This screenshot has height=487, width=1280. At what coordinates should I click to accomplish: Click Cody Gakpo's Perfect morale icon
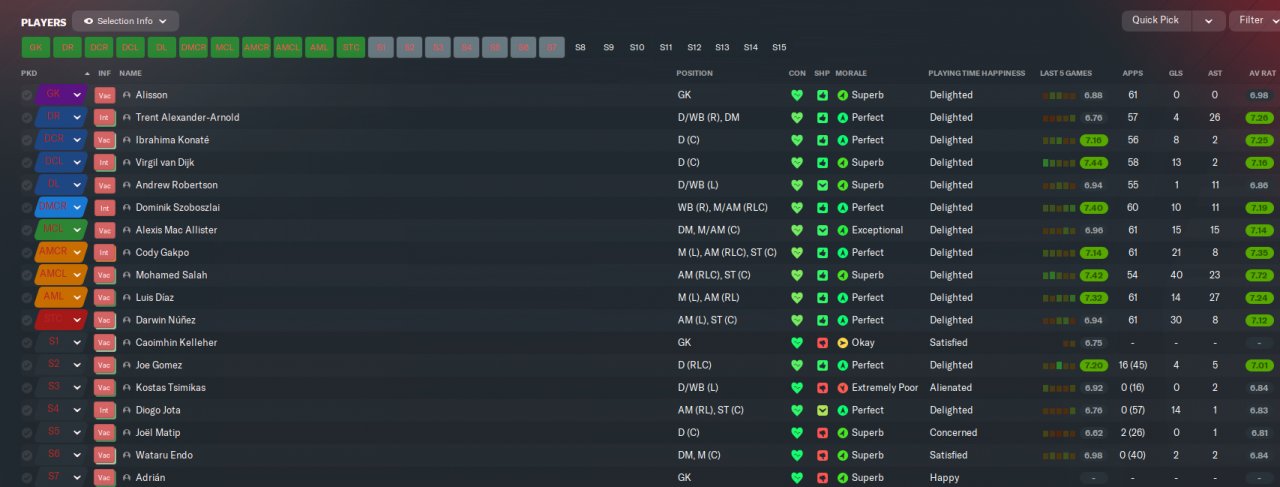point(842,253)
